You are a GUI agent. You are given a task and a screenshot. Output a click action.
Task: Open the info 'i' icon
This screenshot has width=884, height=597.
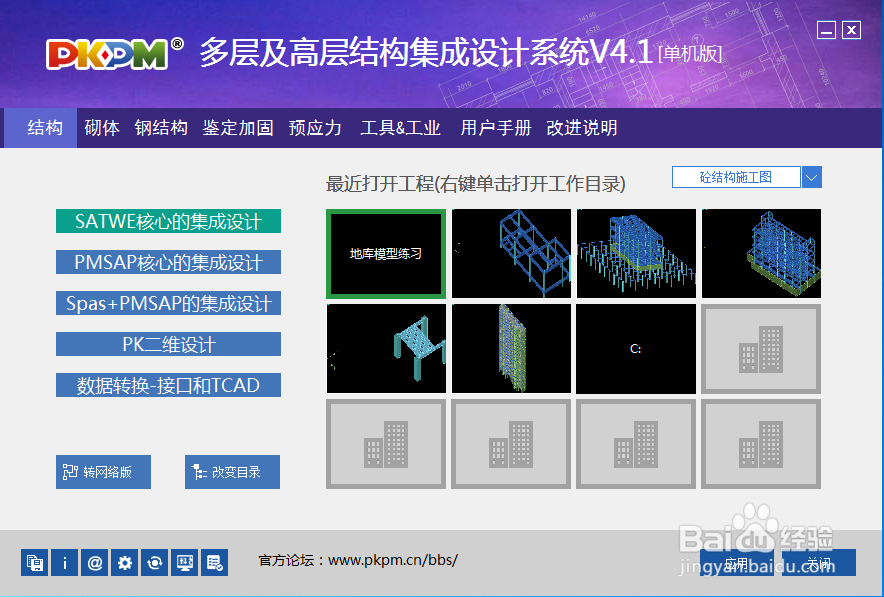coord(64,563)
